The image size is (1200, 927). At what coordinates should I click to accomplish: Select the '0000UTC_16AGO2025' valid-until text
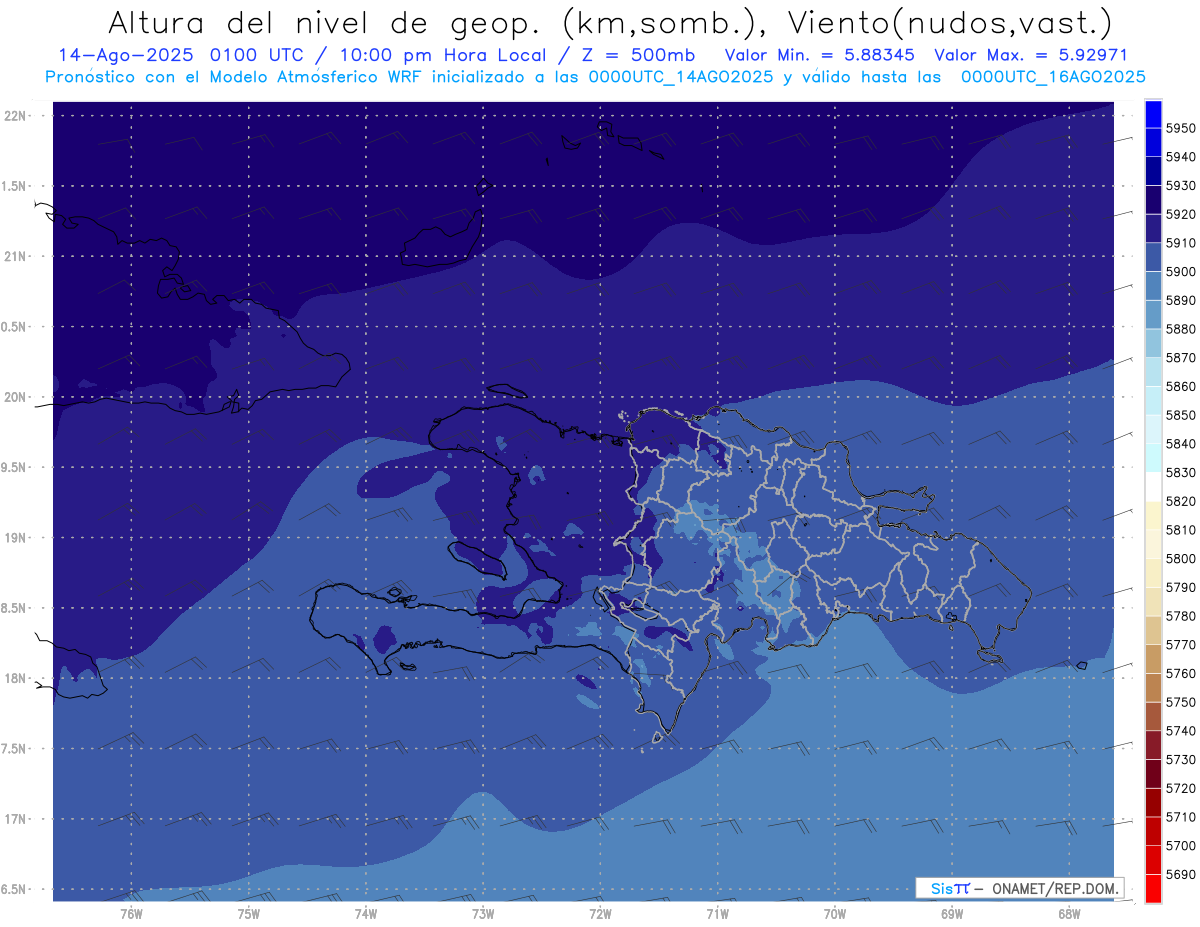click(x=1053, y=77)
